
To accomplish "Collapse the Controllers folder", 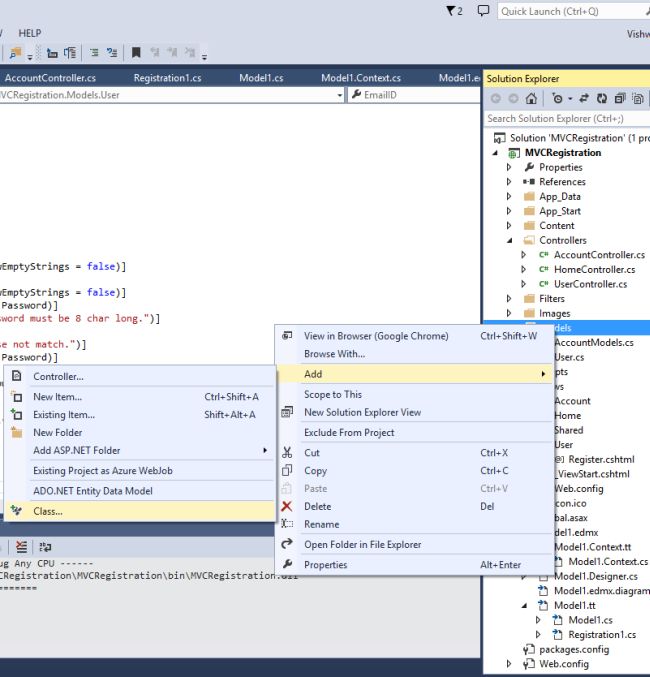I will pos(509,241).
